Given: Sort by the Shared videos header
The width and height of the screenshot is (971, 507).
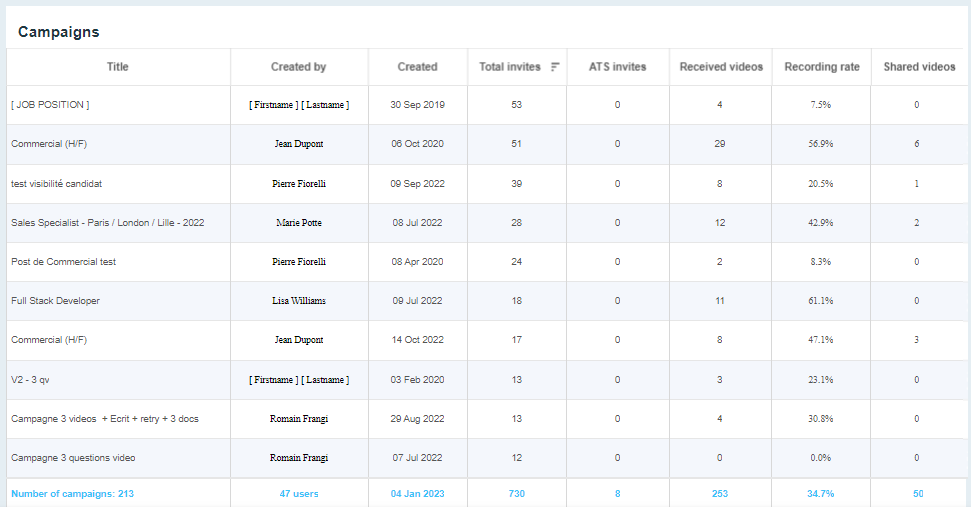Looking at the screenshot, I should 919,67.
